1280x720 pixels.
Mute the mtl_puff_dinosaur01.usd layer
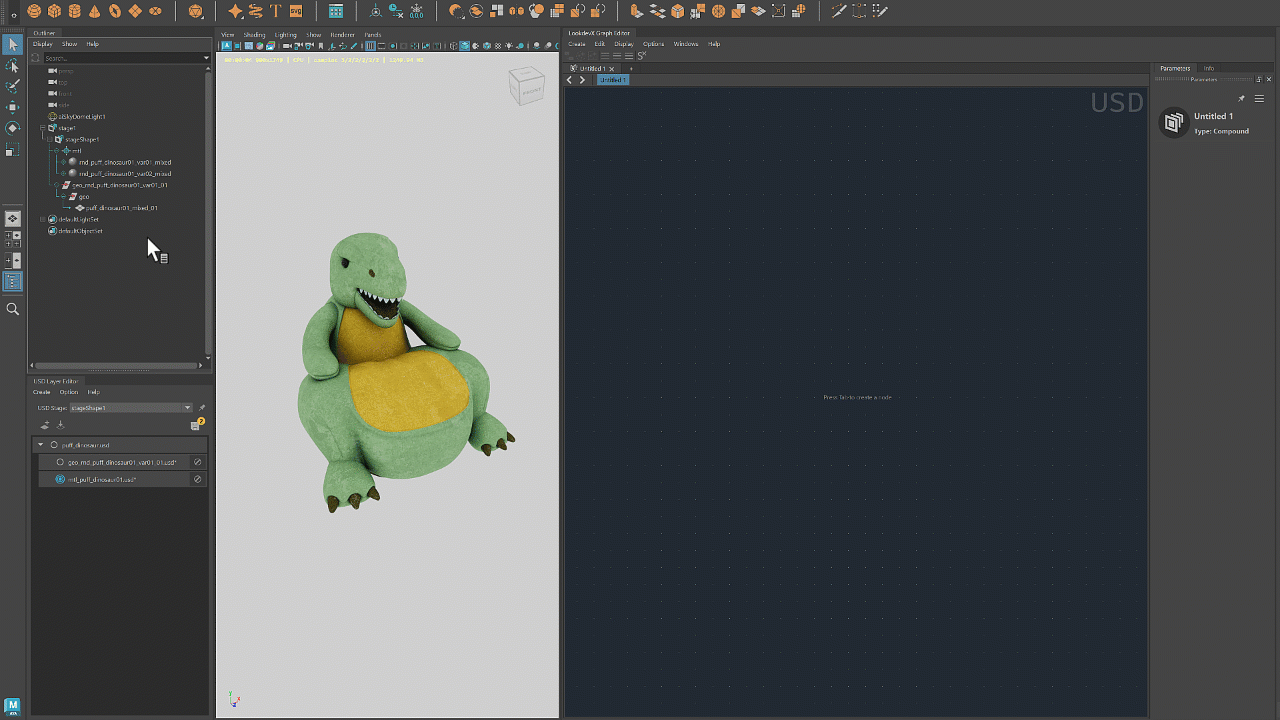click(197, 479)
